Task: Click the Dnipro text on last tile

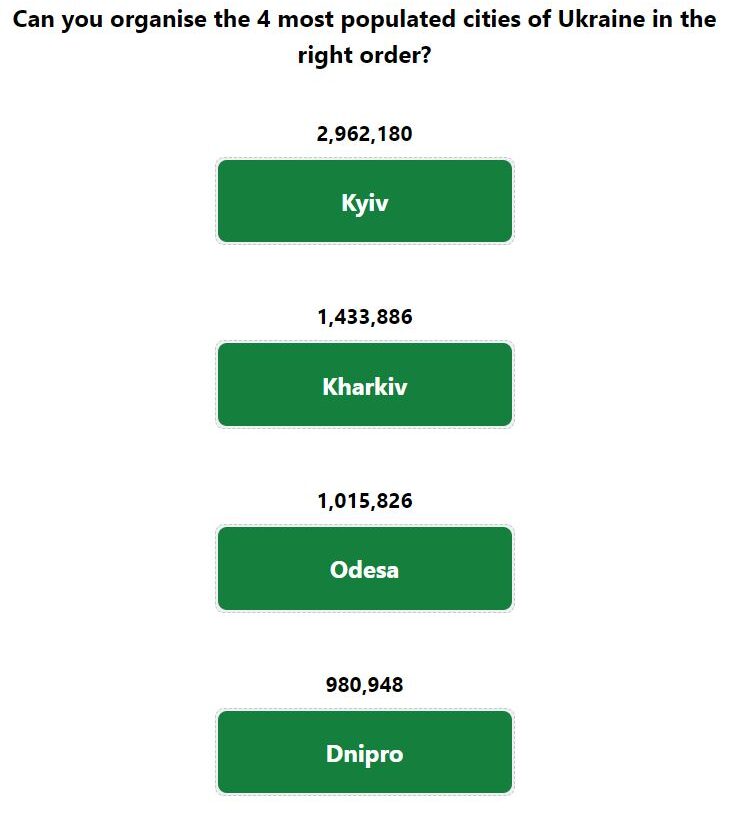Action: [x=364, y=754]
